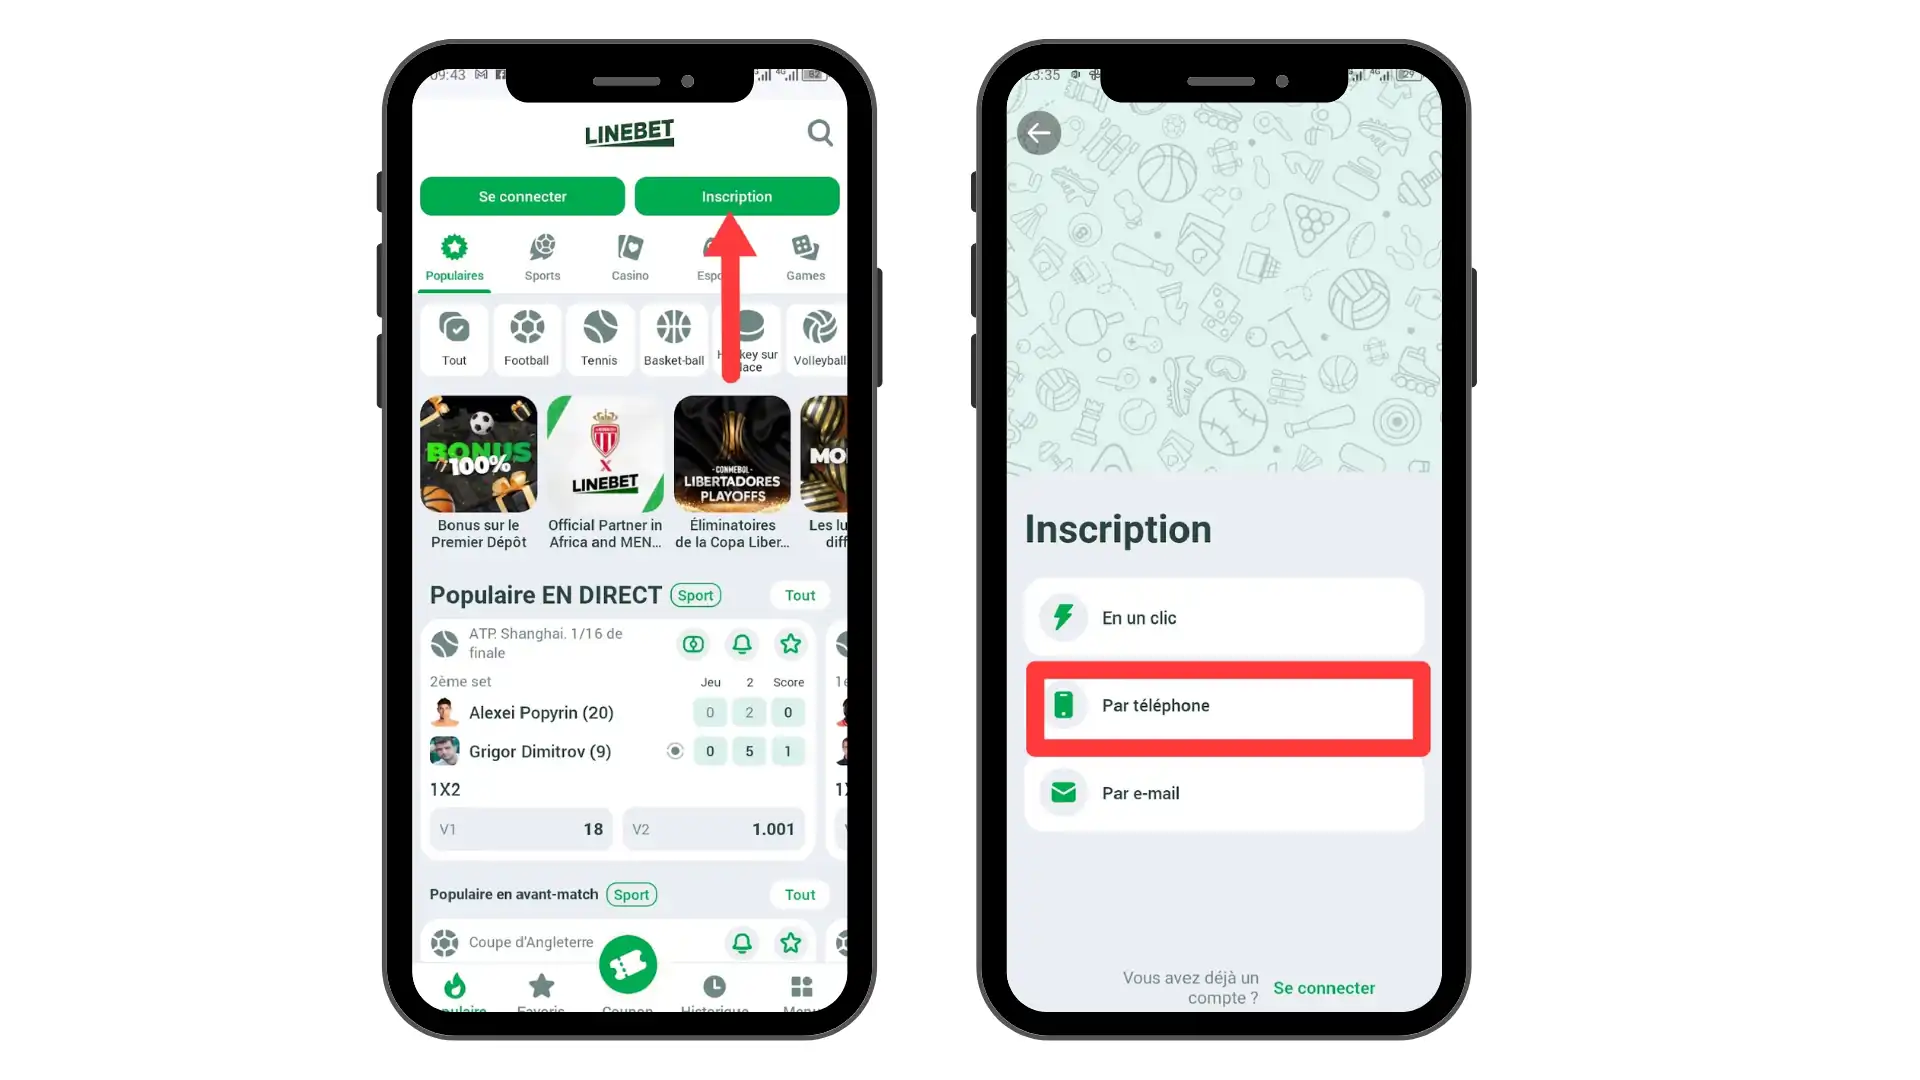Select Par e-mail registration option
This screenshot has height=1080, width=1920.
pyautogui.click(x=1224, y=793)
